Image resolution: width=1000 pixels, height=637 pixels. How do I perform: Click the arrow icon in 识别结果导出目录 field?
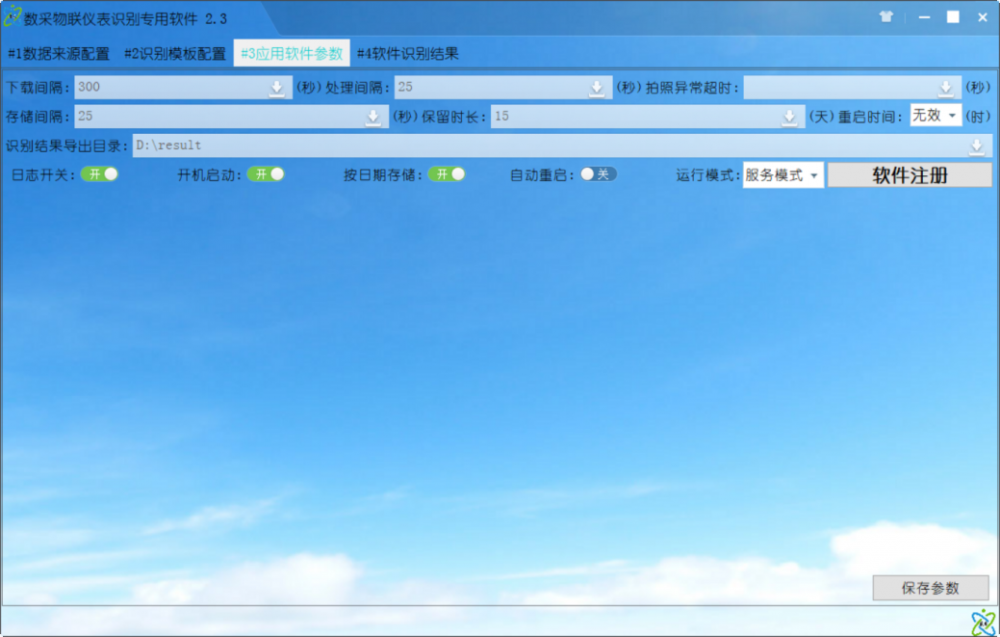pyautogui.click(x=977, y=146)
